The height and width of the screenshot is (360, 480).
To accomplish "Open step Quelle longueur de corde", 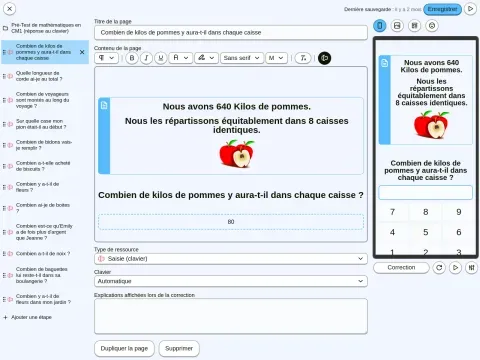I will coord(45,76).
